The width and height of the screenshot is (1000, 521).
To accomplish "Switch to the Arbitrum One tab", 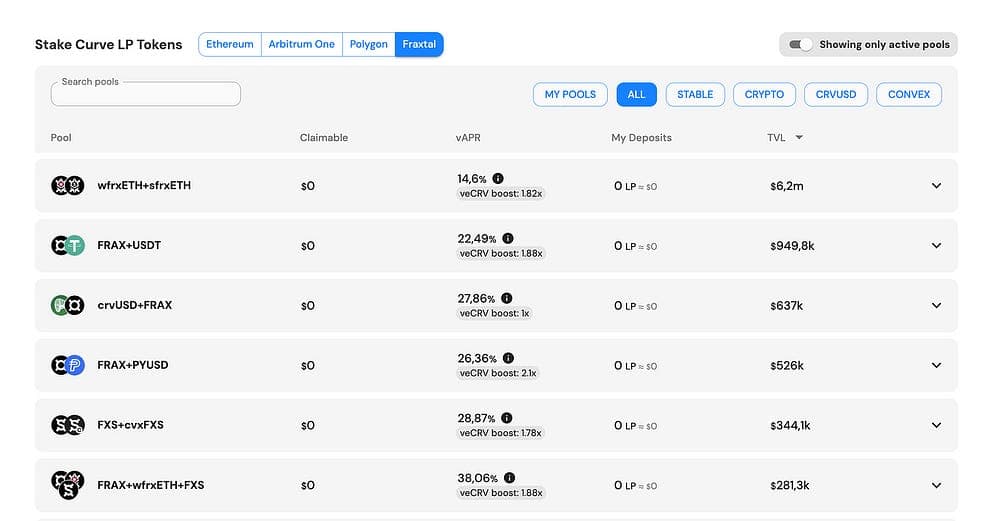I will pos(302,45).
